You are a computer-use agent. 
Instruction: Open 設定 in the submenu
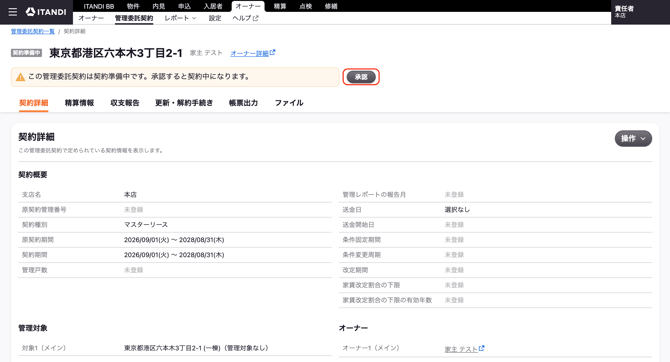[215, 18]
